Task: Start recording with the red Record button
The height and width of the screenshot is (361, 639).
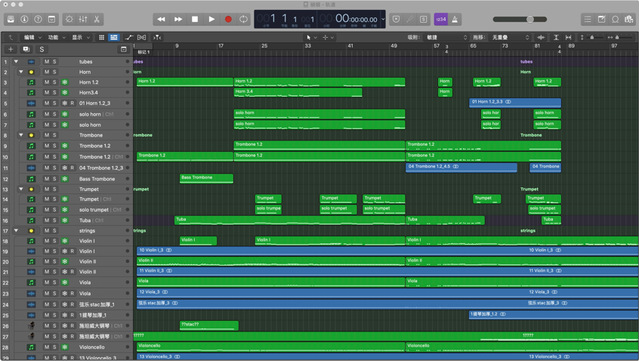Action: 228,19
